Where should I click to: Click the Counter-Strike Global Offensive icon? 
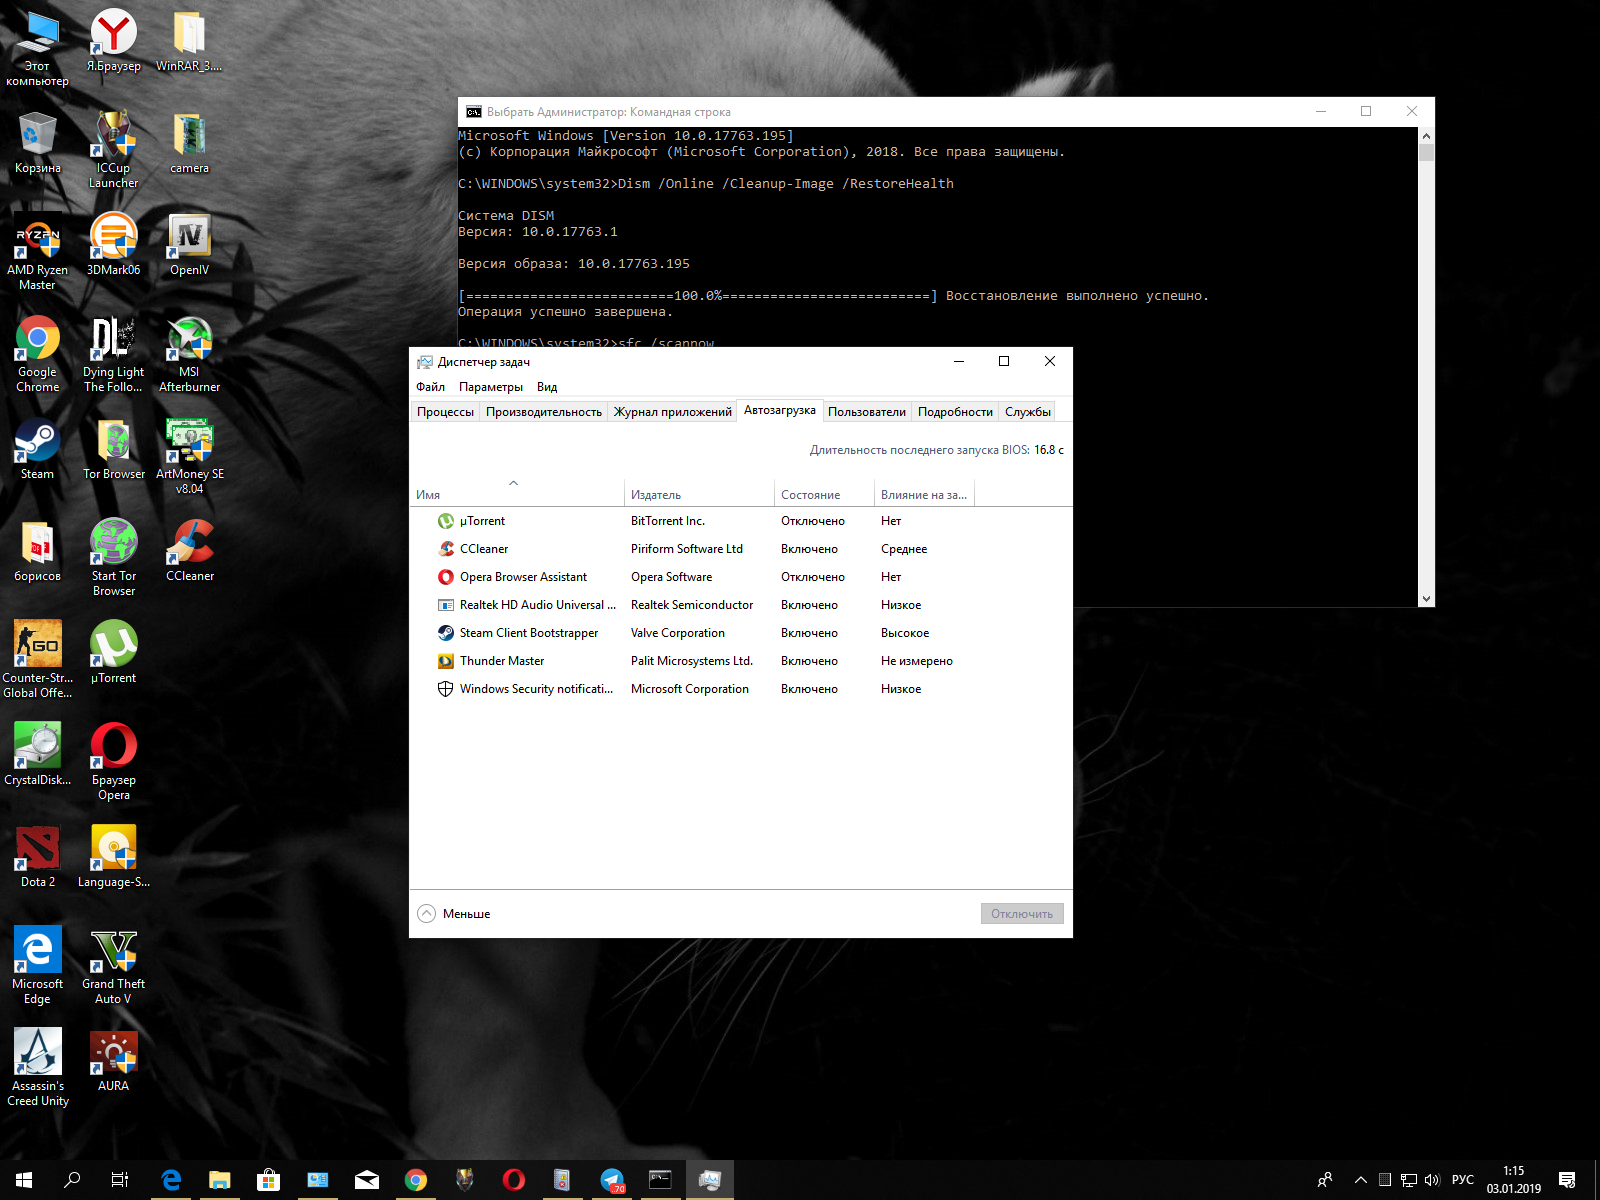38,660
